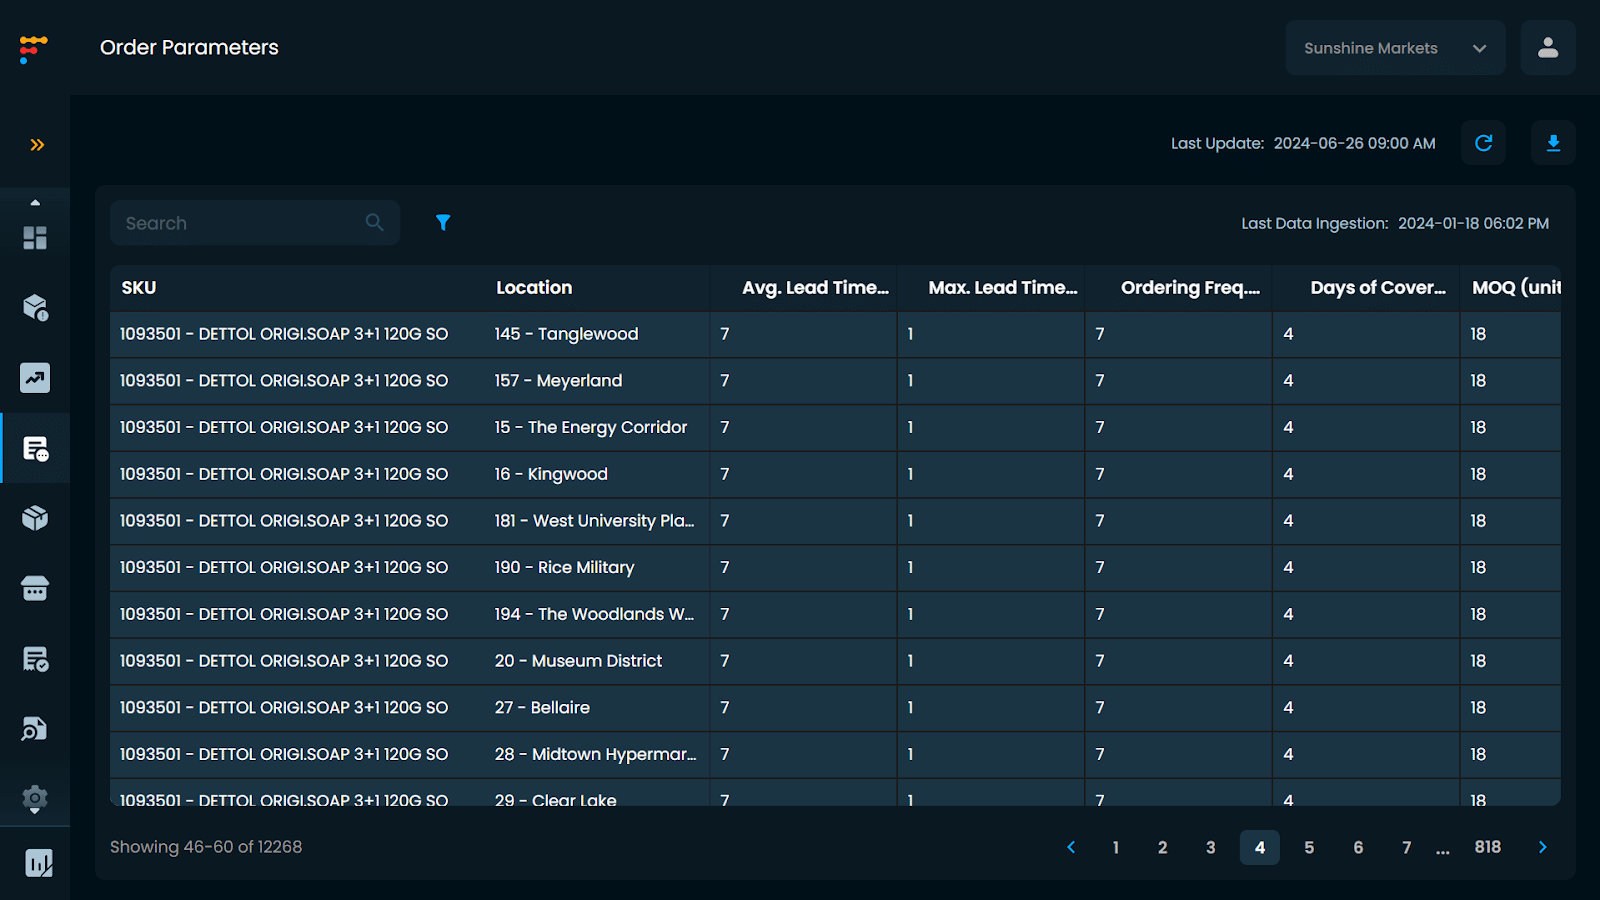
Task: Click the filter funnel icon
Action: point(443,223)
